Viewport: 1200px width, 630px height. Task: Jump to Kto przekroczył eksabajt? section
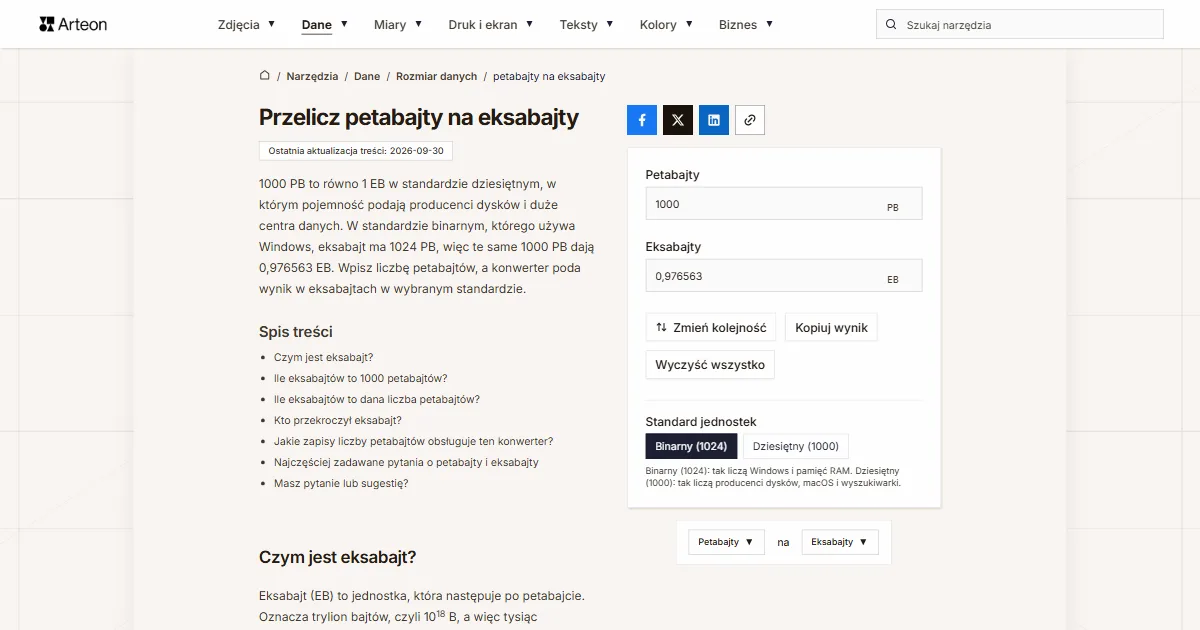point(338,420)
